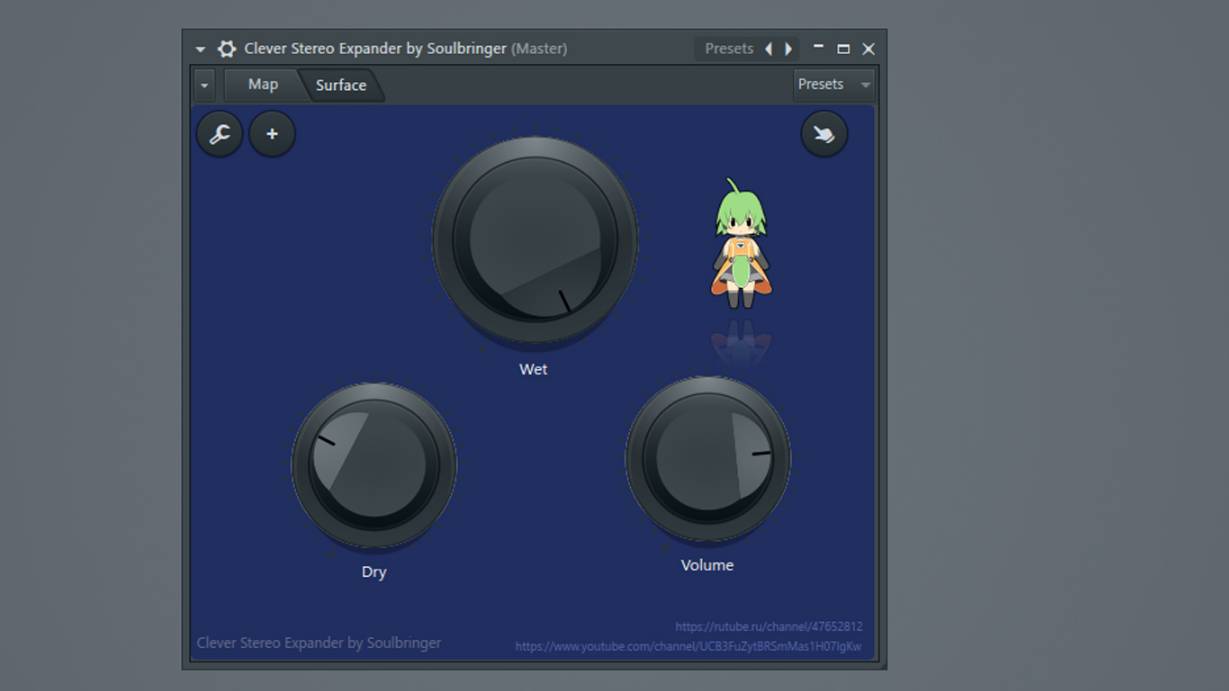Image resolution: width=1229 pixels, height=691 pixels.
Task: Click the round hand icon button at top right
Action: point(824,134)
